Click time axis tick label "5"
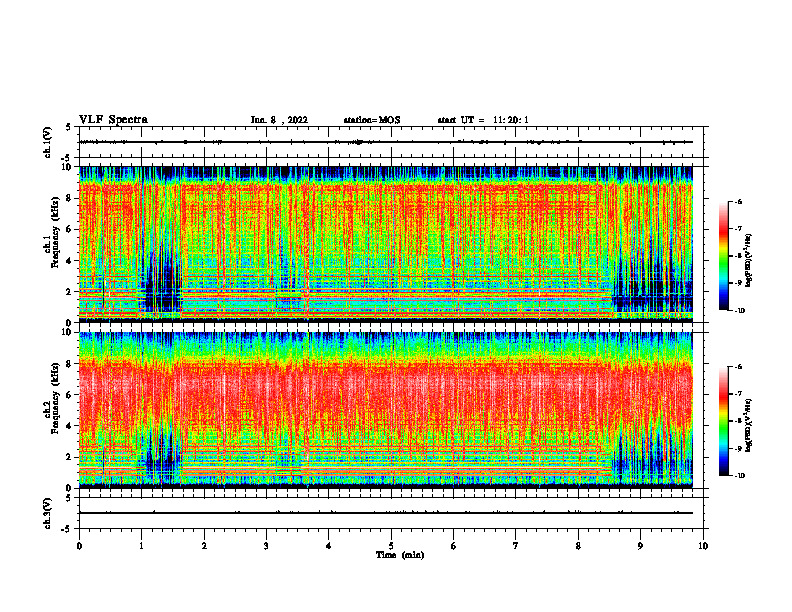The image size is (792, 612). point(391,546)
